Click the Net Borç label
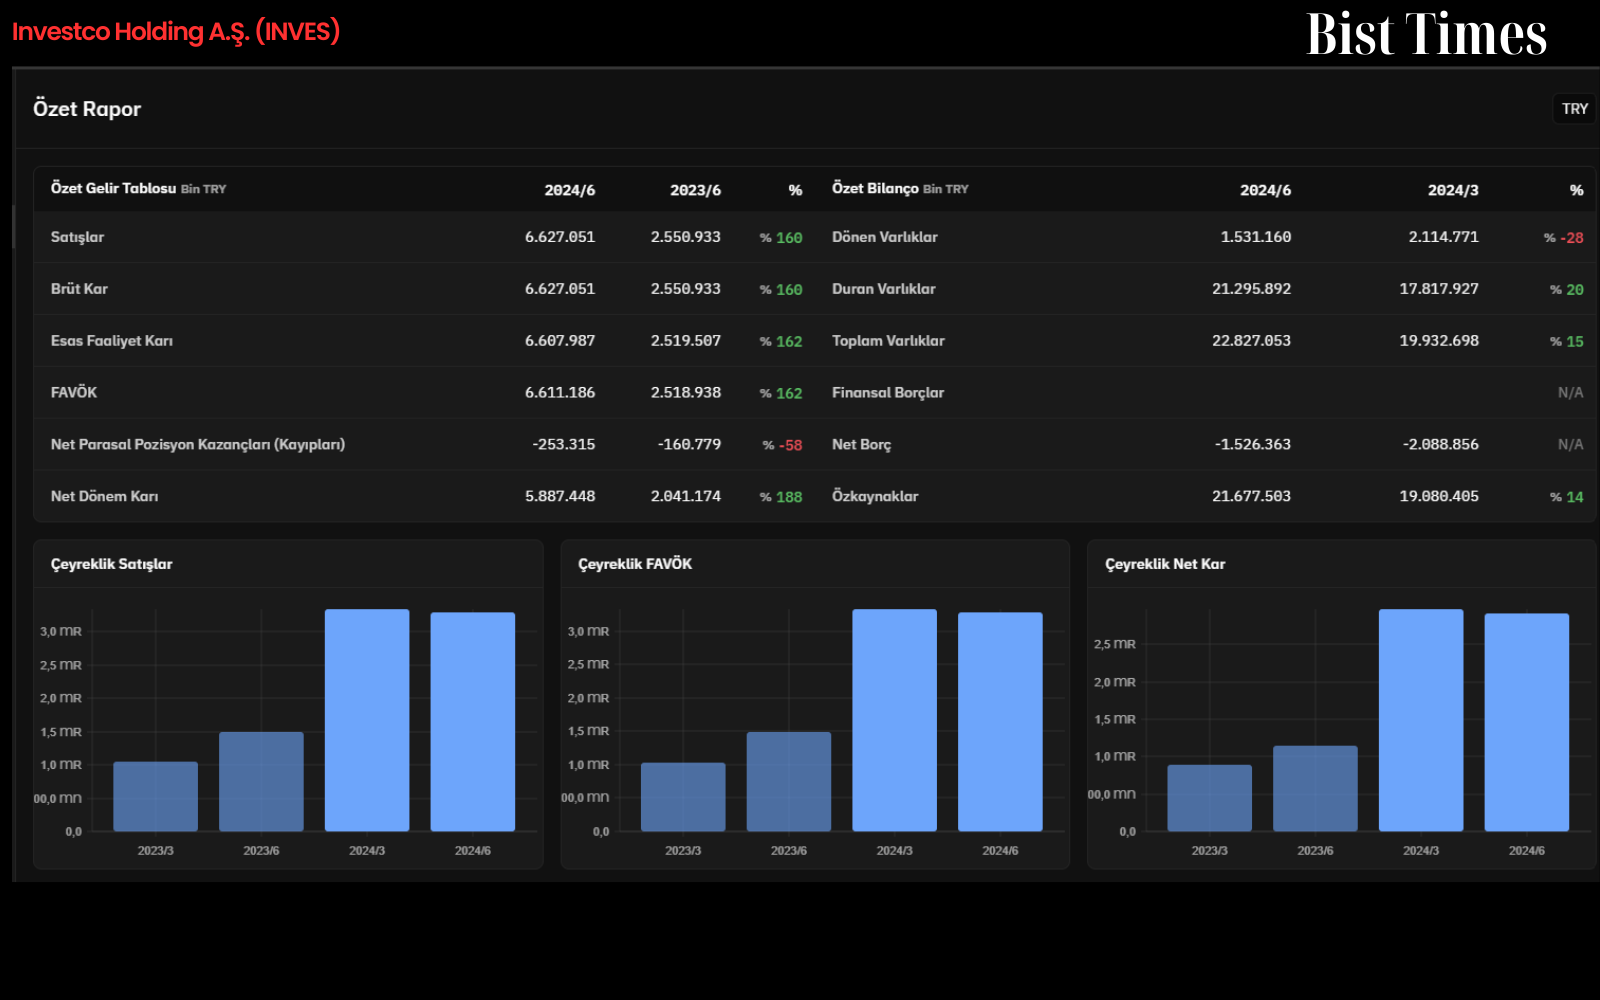 click(861, 444)
